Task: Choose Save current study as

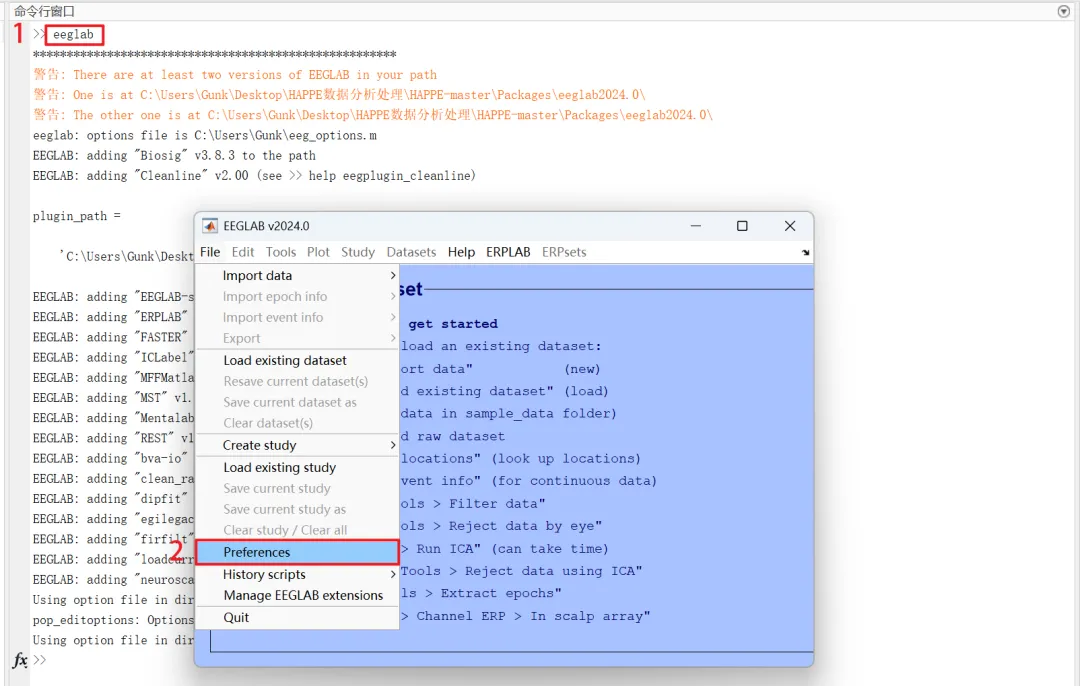Action: [x=298, y=509]
